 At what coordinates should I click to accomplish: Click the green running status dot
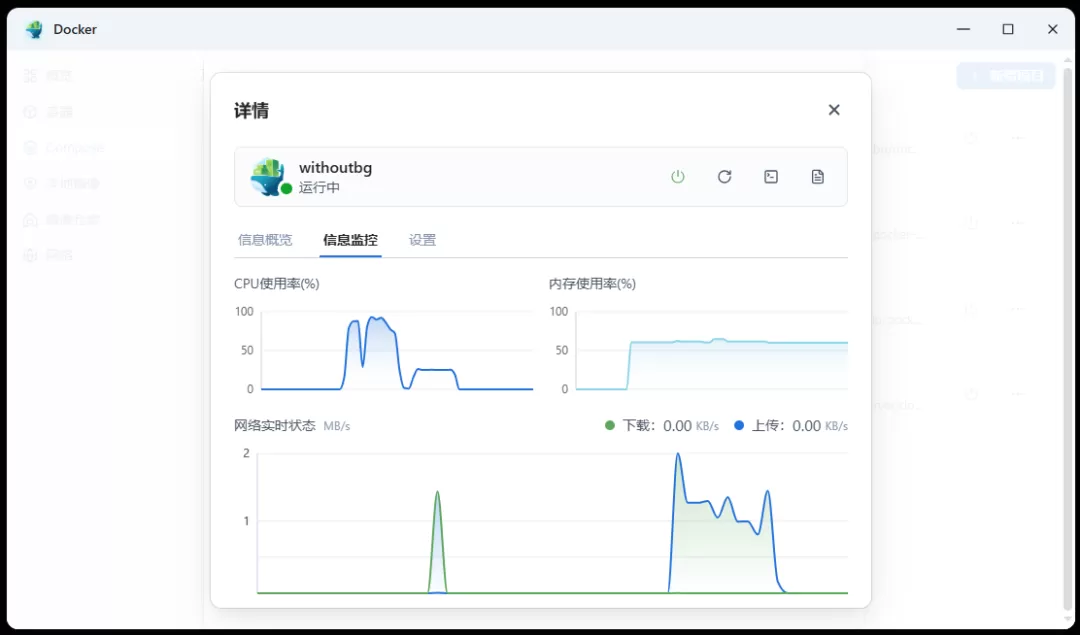pyautogui.click(x=287, y=189)
